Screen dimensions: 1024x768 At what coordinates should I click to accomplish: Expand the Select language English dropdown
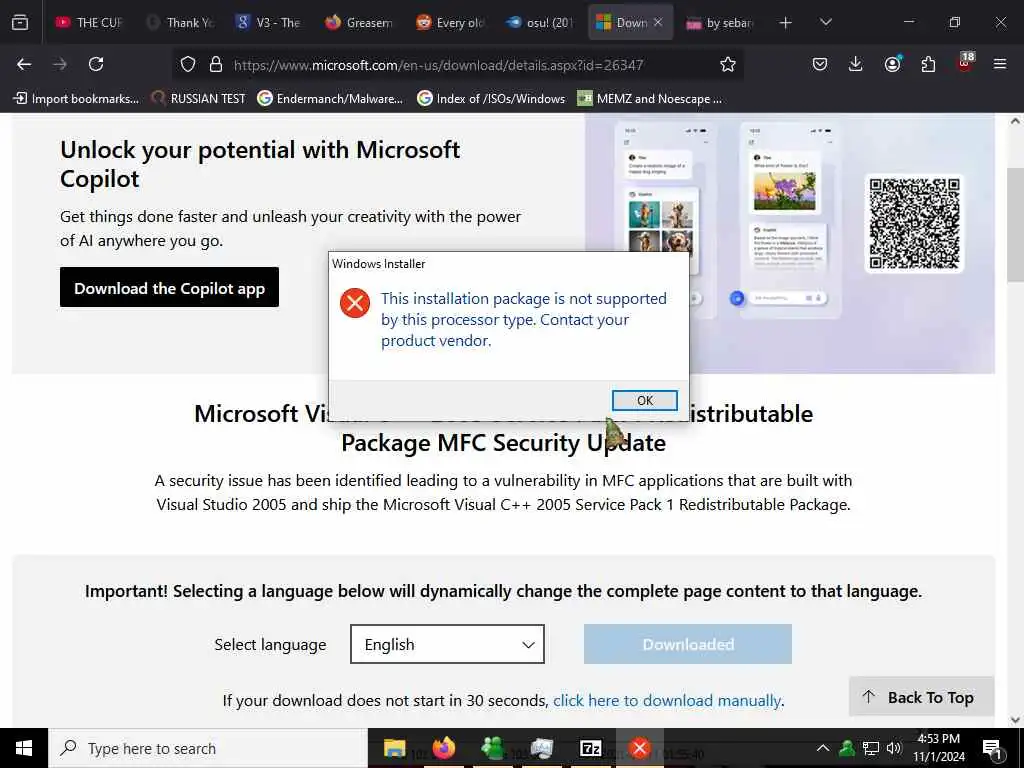pos(447,644)
